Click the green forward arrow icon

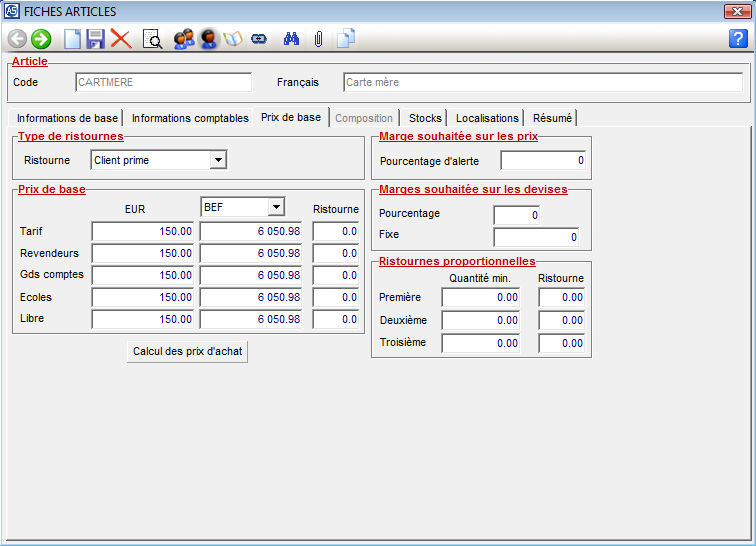41,39
